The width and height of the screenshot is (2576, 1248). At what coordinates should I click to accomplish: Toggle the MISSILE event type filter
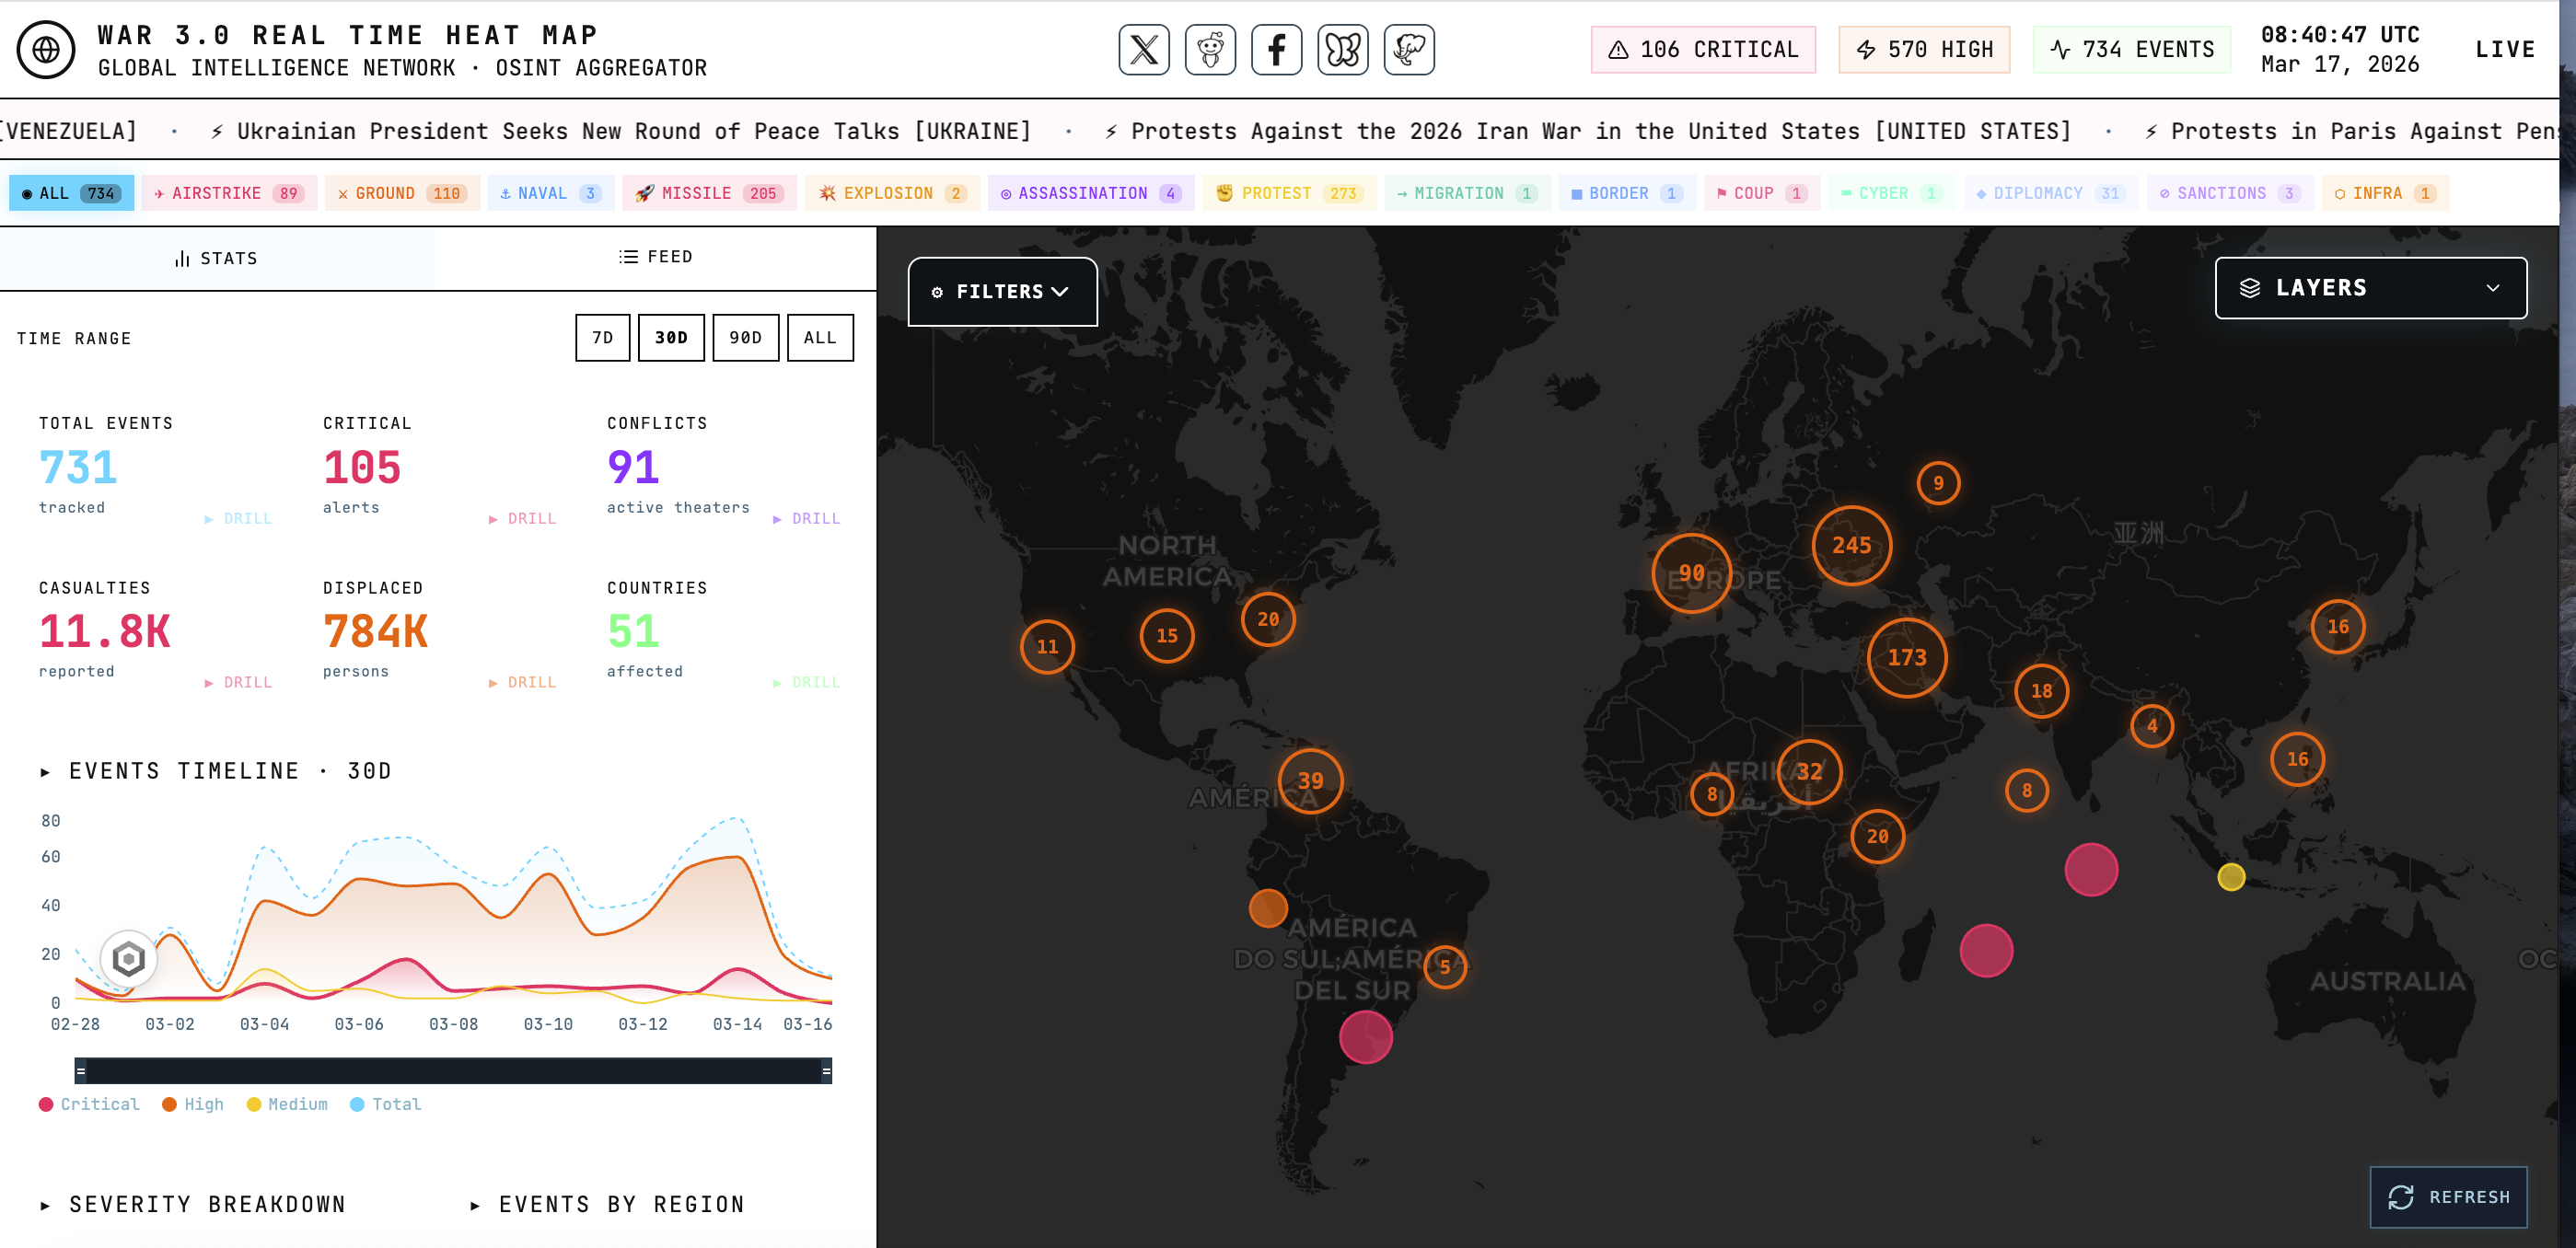(708, 193)
